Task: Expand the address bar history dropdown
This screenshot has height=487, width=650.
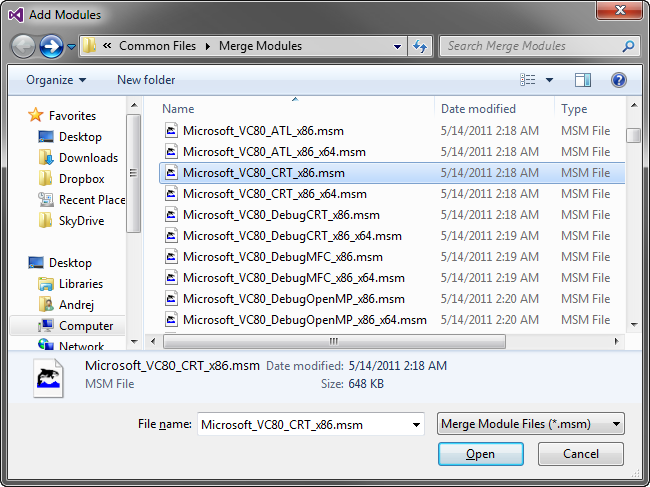Action: 397,46
